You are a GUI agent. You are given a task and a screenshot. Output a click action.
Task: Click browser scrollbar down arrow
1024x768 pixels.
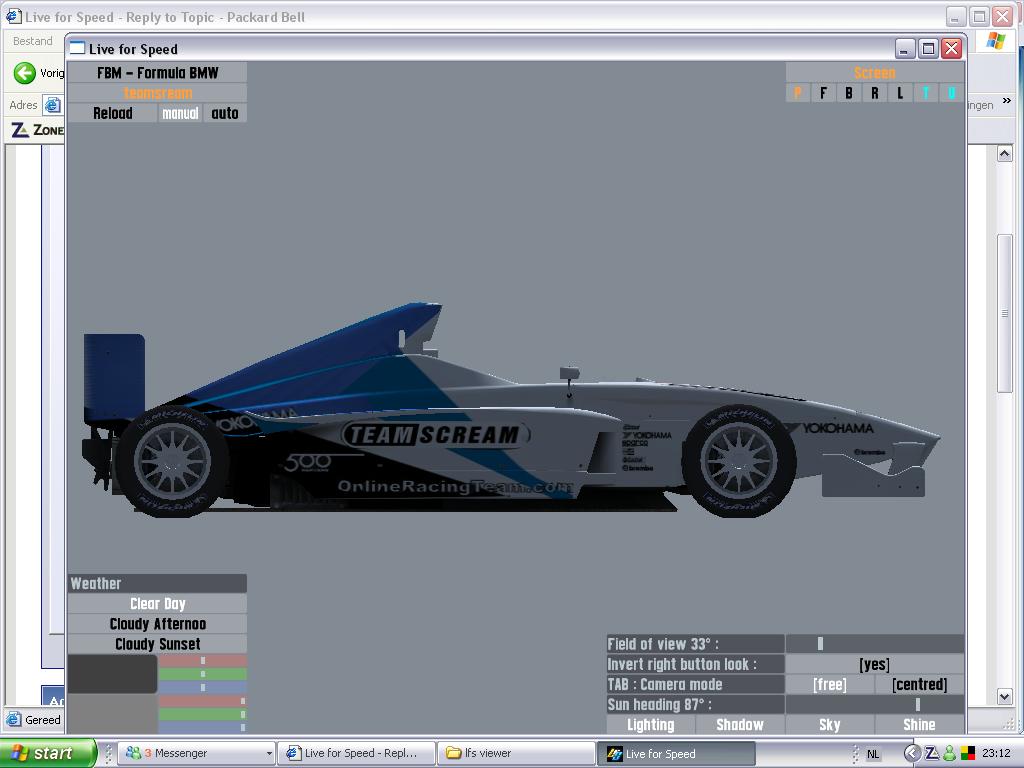1004,697
